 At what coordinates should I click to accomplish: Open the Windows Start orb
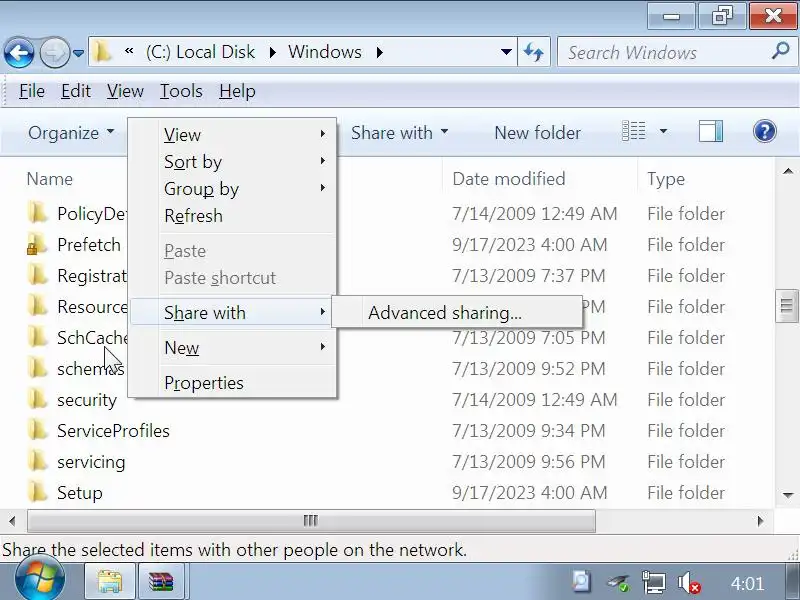(40, 579)
